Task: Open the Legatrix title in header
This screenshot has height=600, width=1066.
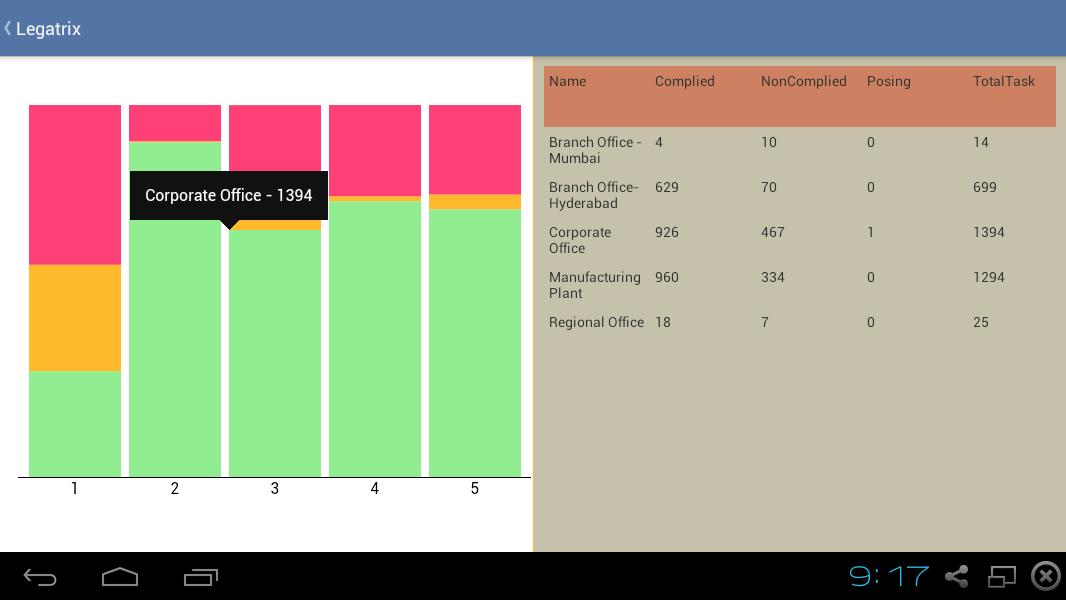Action: (x=48, y=29)
